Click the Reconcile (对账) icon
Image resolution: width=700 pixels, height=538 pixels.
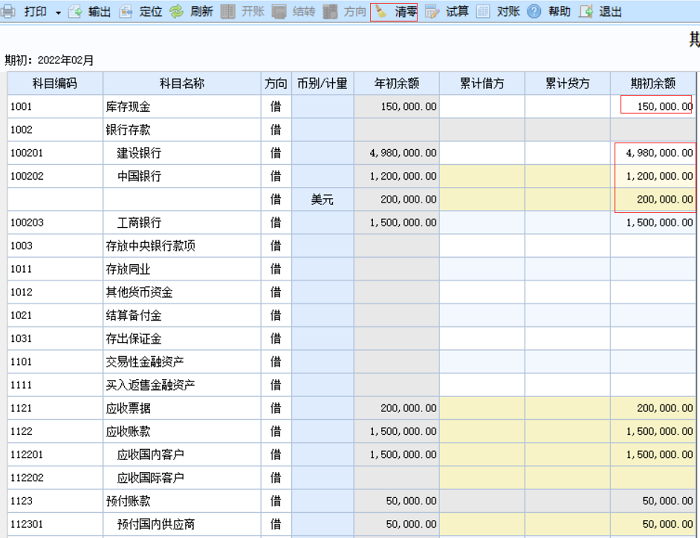483,12
